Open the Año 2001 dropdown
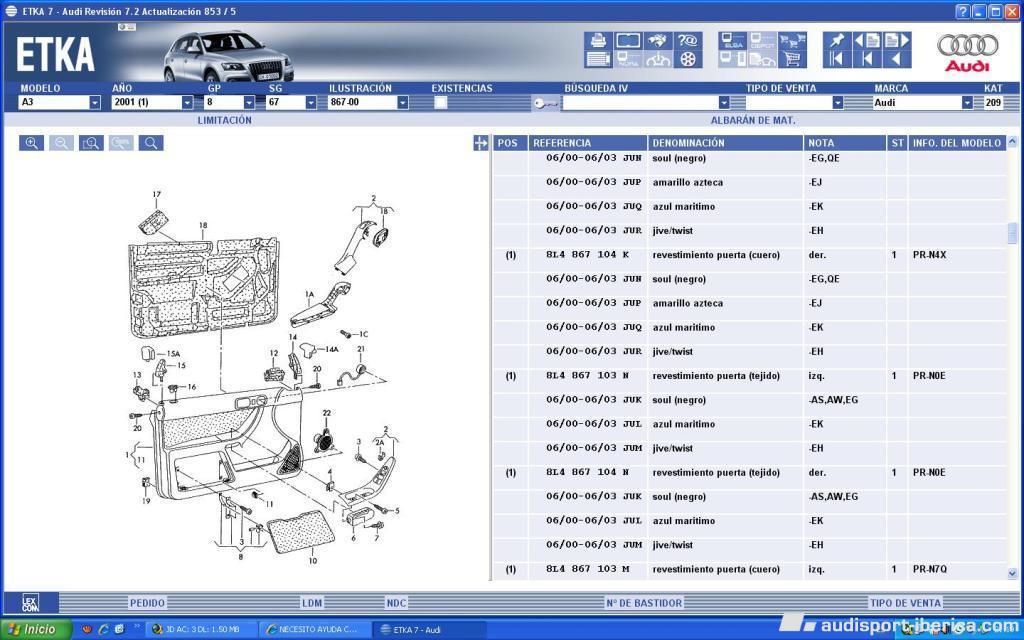Screen dimensions: 1024x640 coord(187,103)
